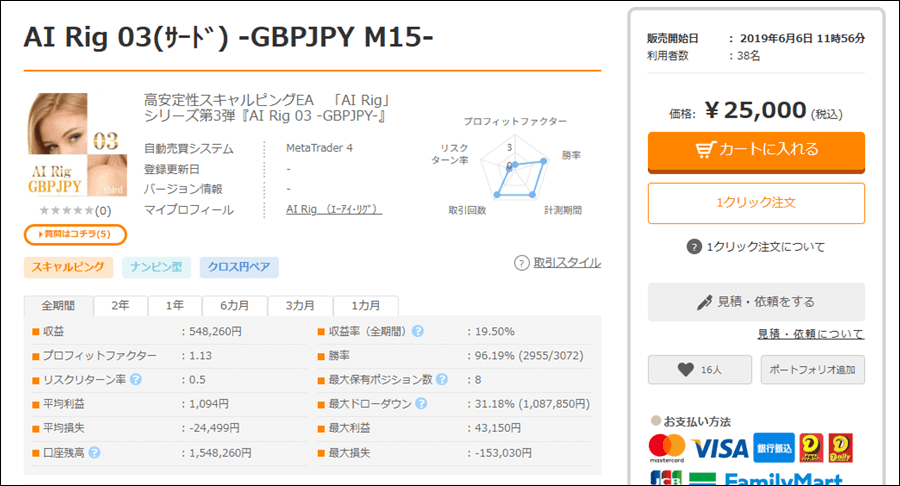Click the 質問はコチラ(5) button
Image resolution: width=900 pixels, height=486 pixels.
75,234
